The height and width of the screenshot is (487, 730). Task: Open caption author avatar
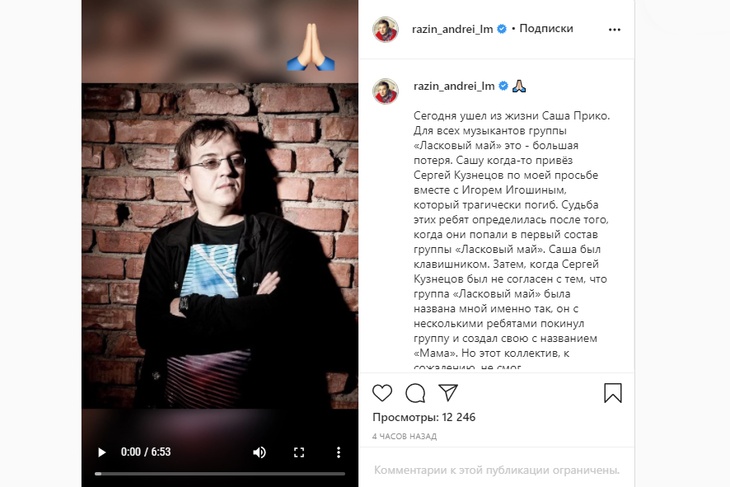tap(385, 91)
